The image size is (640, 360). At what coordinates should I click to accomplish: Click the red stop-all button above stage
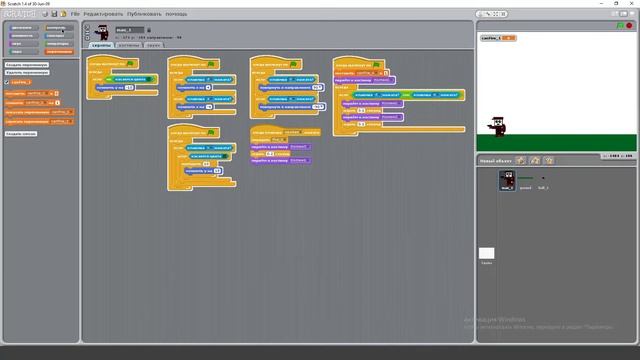629,25
